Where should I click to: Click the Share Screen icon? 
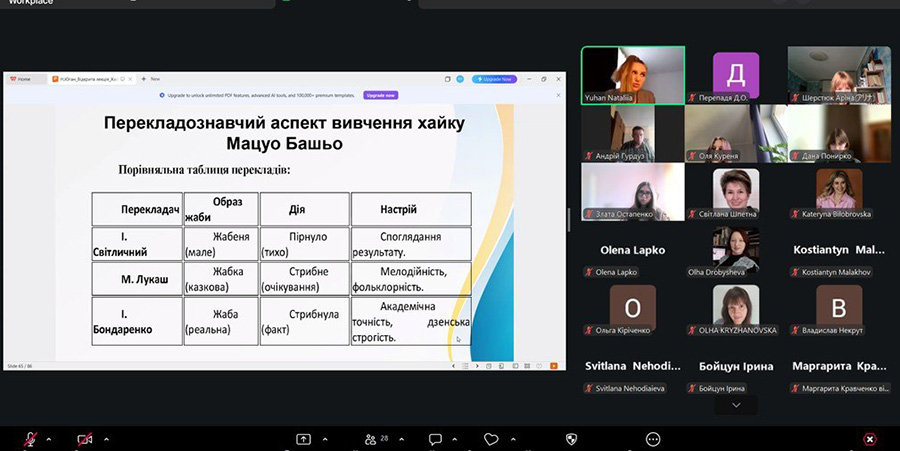(x=303, y=440)
